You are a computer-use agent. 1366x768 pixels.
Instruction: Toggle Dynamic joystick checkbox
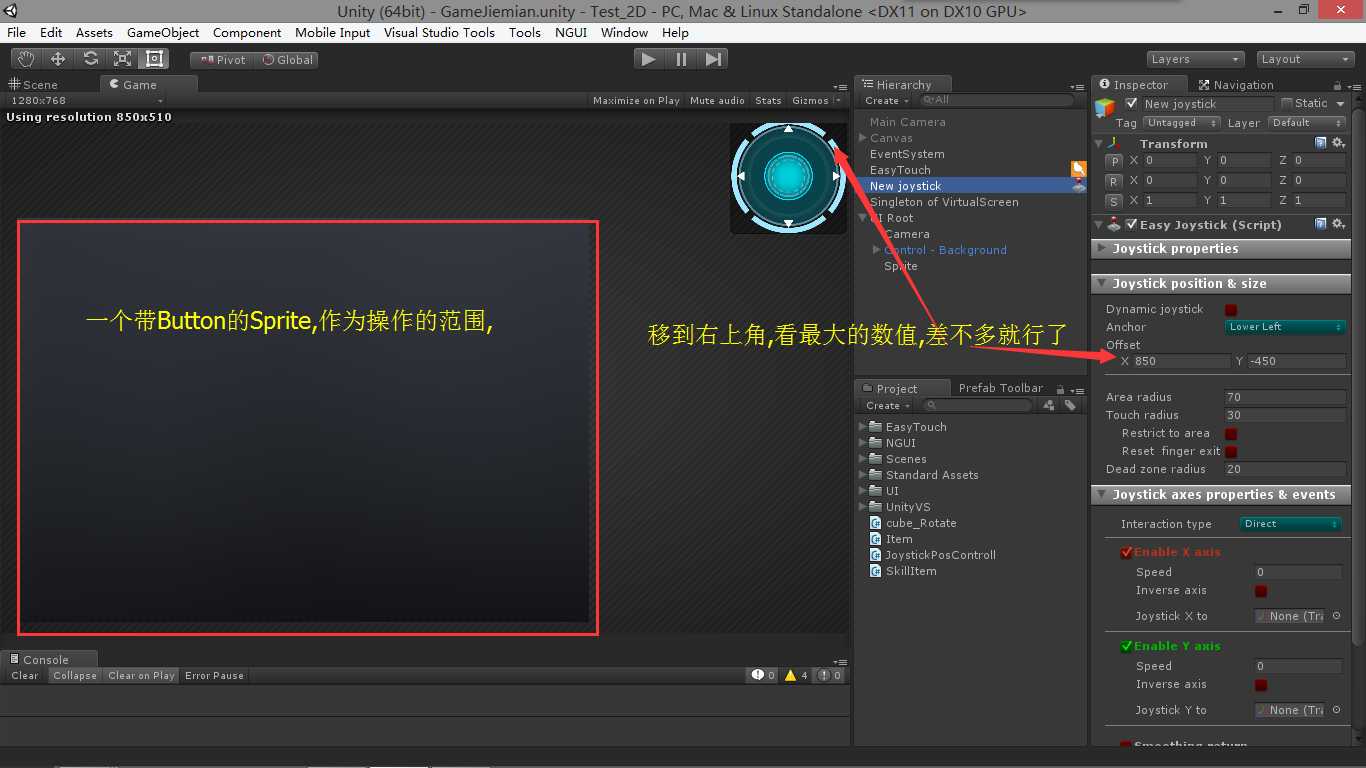pyautogui.click(x=1231, y=309)
